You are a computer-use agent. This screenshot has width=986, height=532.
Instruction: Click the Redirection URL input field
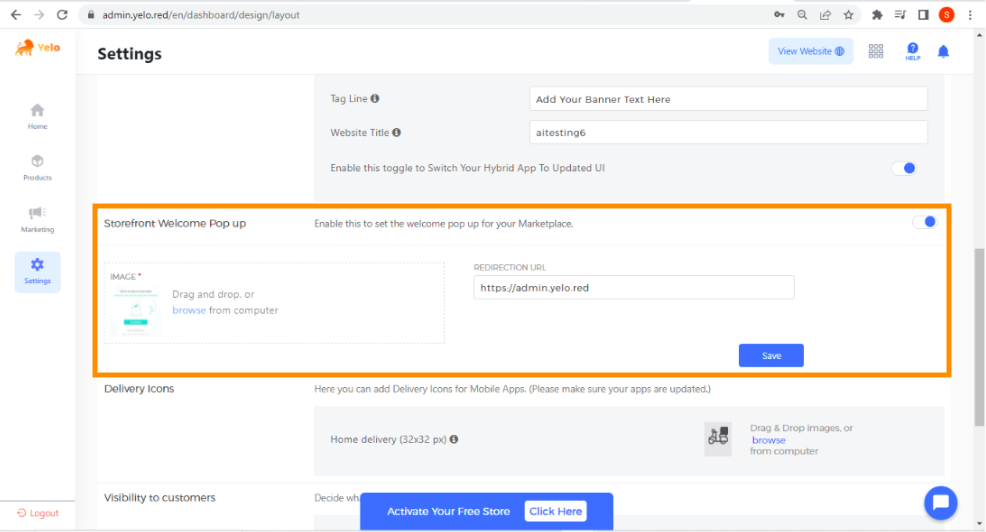tap(633, 288)
